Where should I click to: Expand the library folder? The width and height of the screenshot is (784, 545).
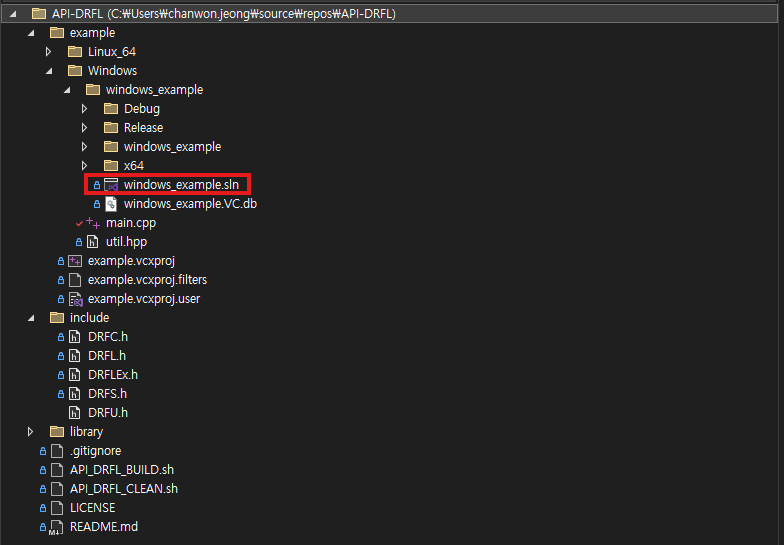[x=30, y=432]
